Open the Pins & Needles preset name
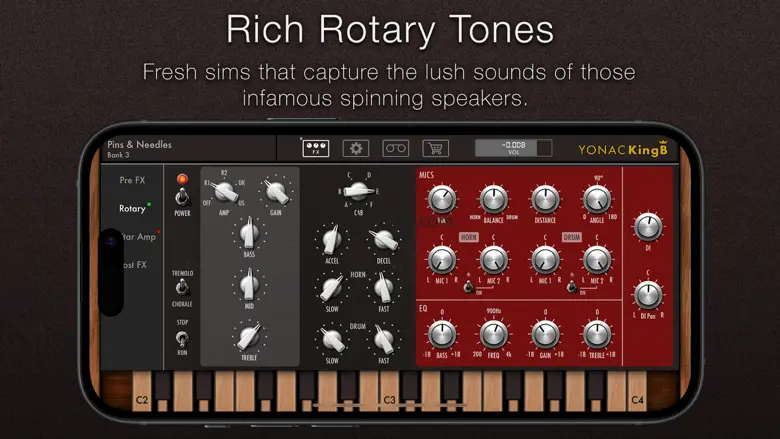Image resolution: width=780 pixels, height=439 pixels. tap(139, 144)
